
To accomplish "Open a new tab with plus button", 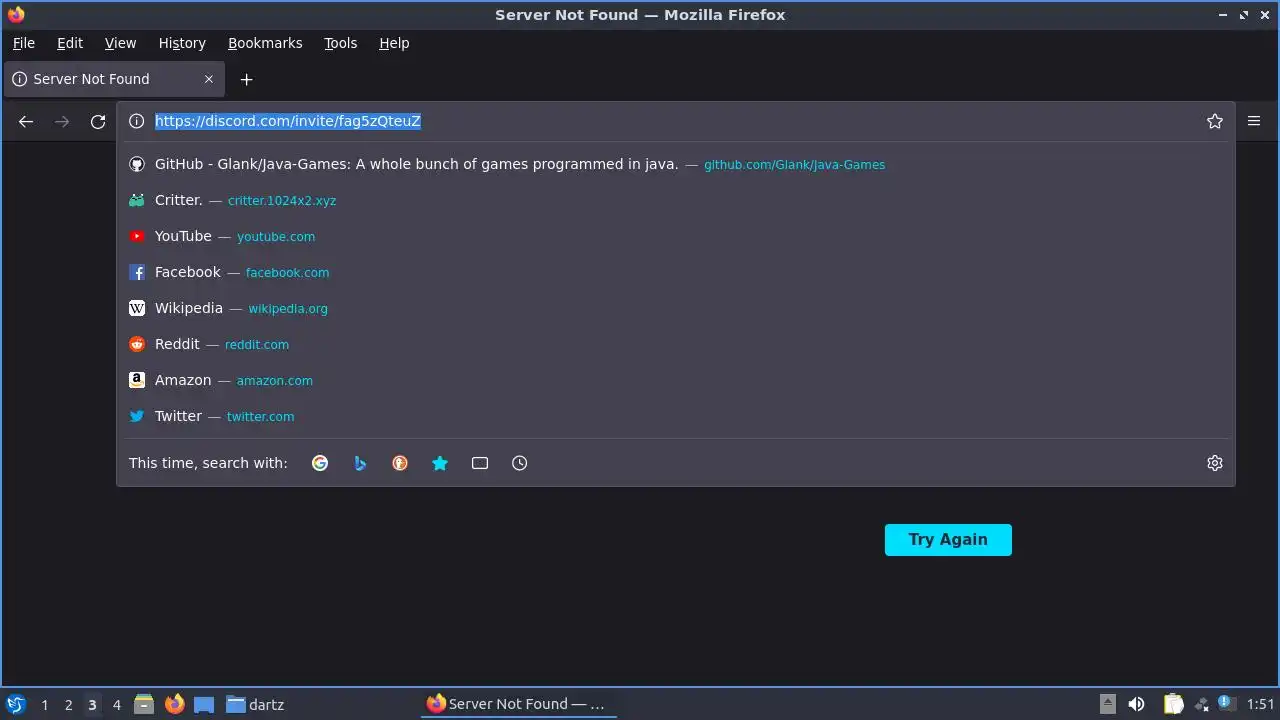I will coord(246,79).
